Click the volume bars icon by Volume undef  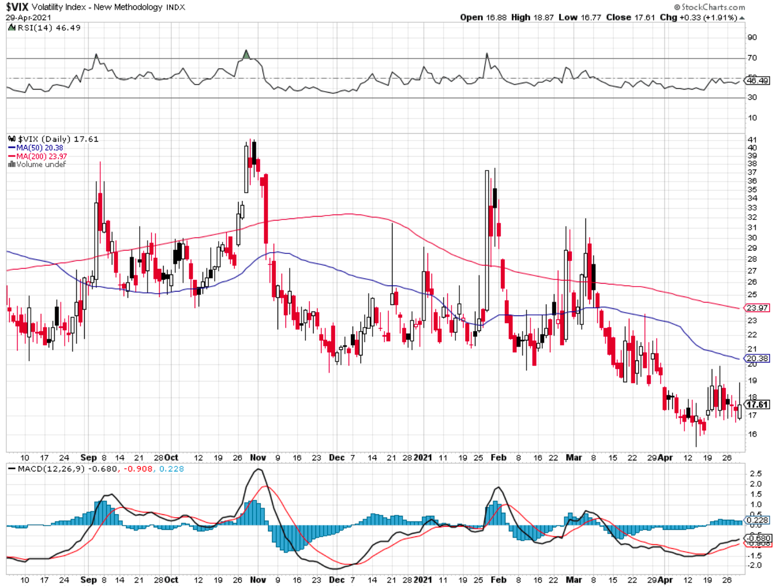[x=10, y=166]
